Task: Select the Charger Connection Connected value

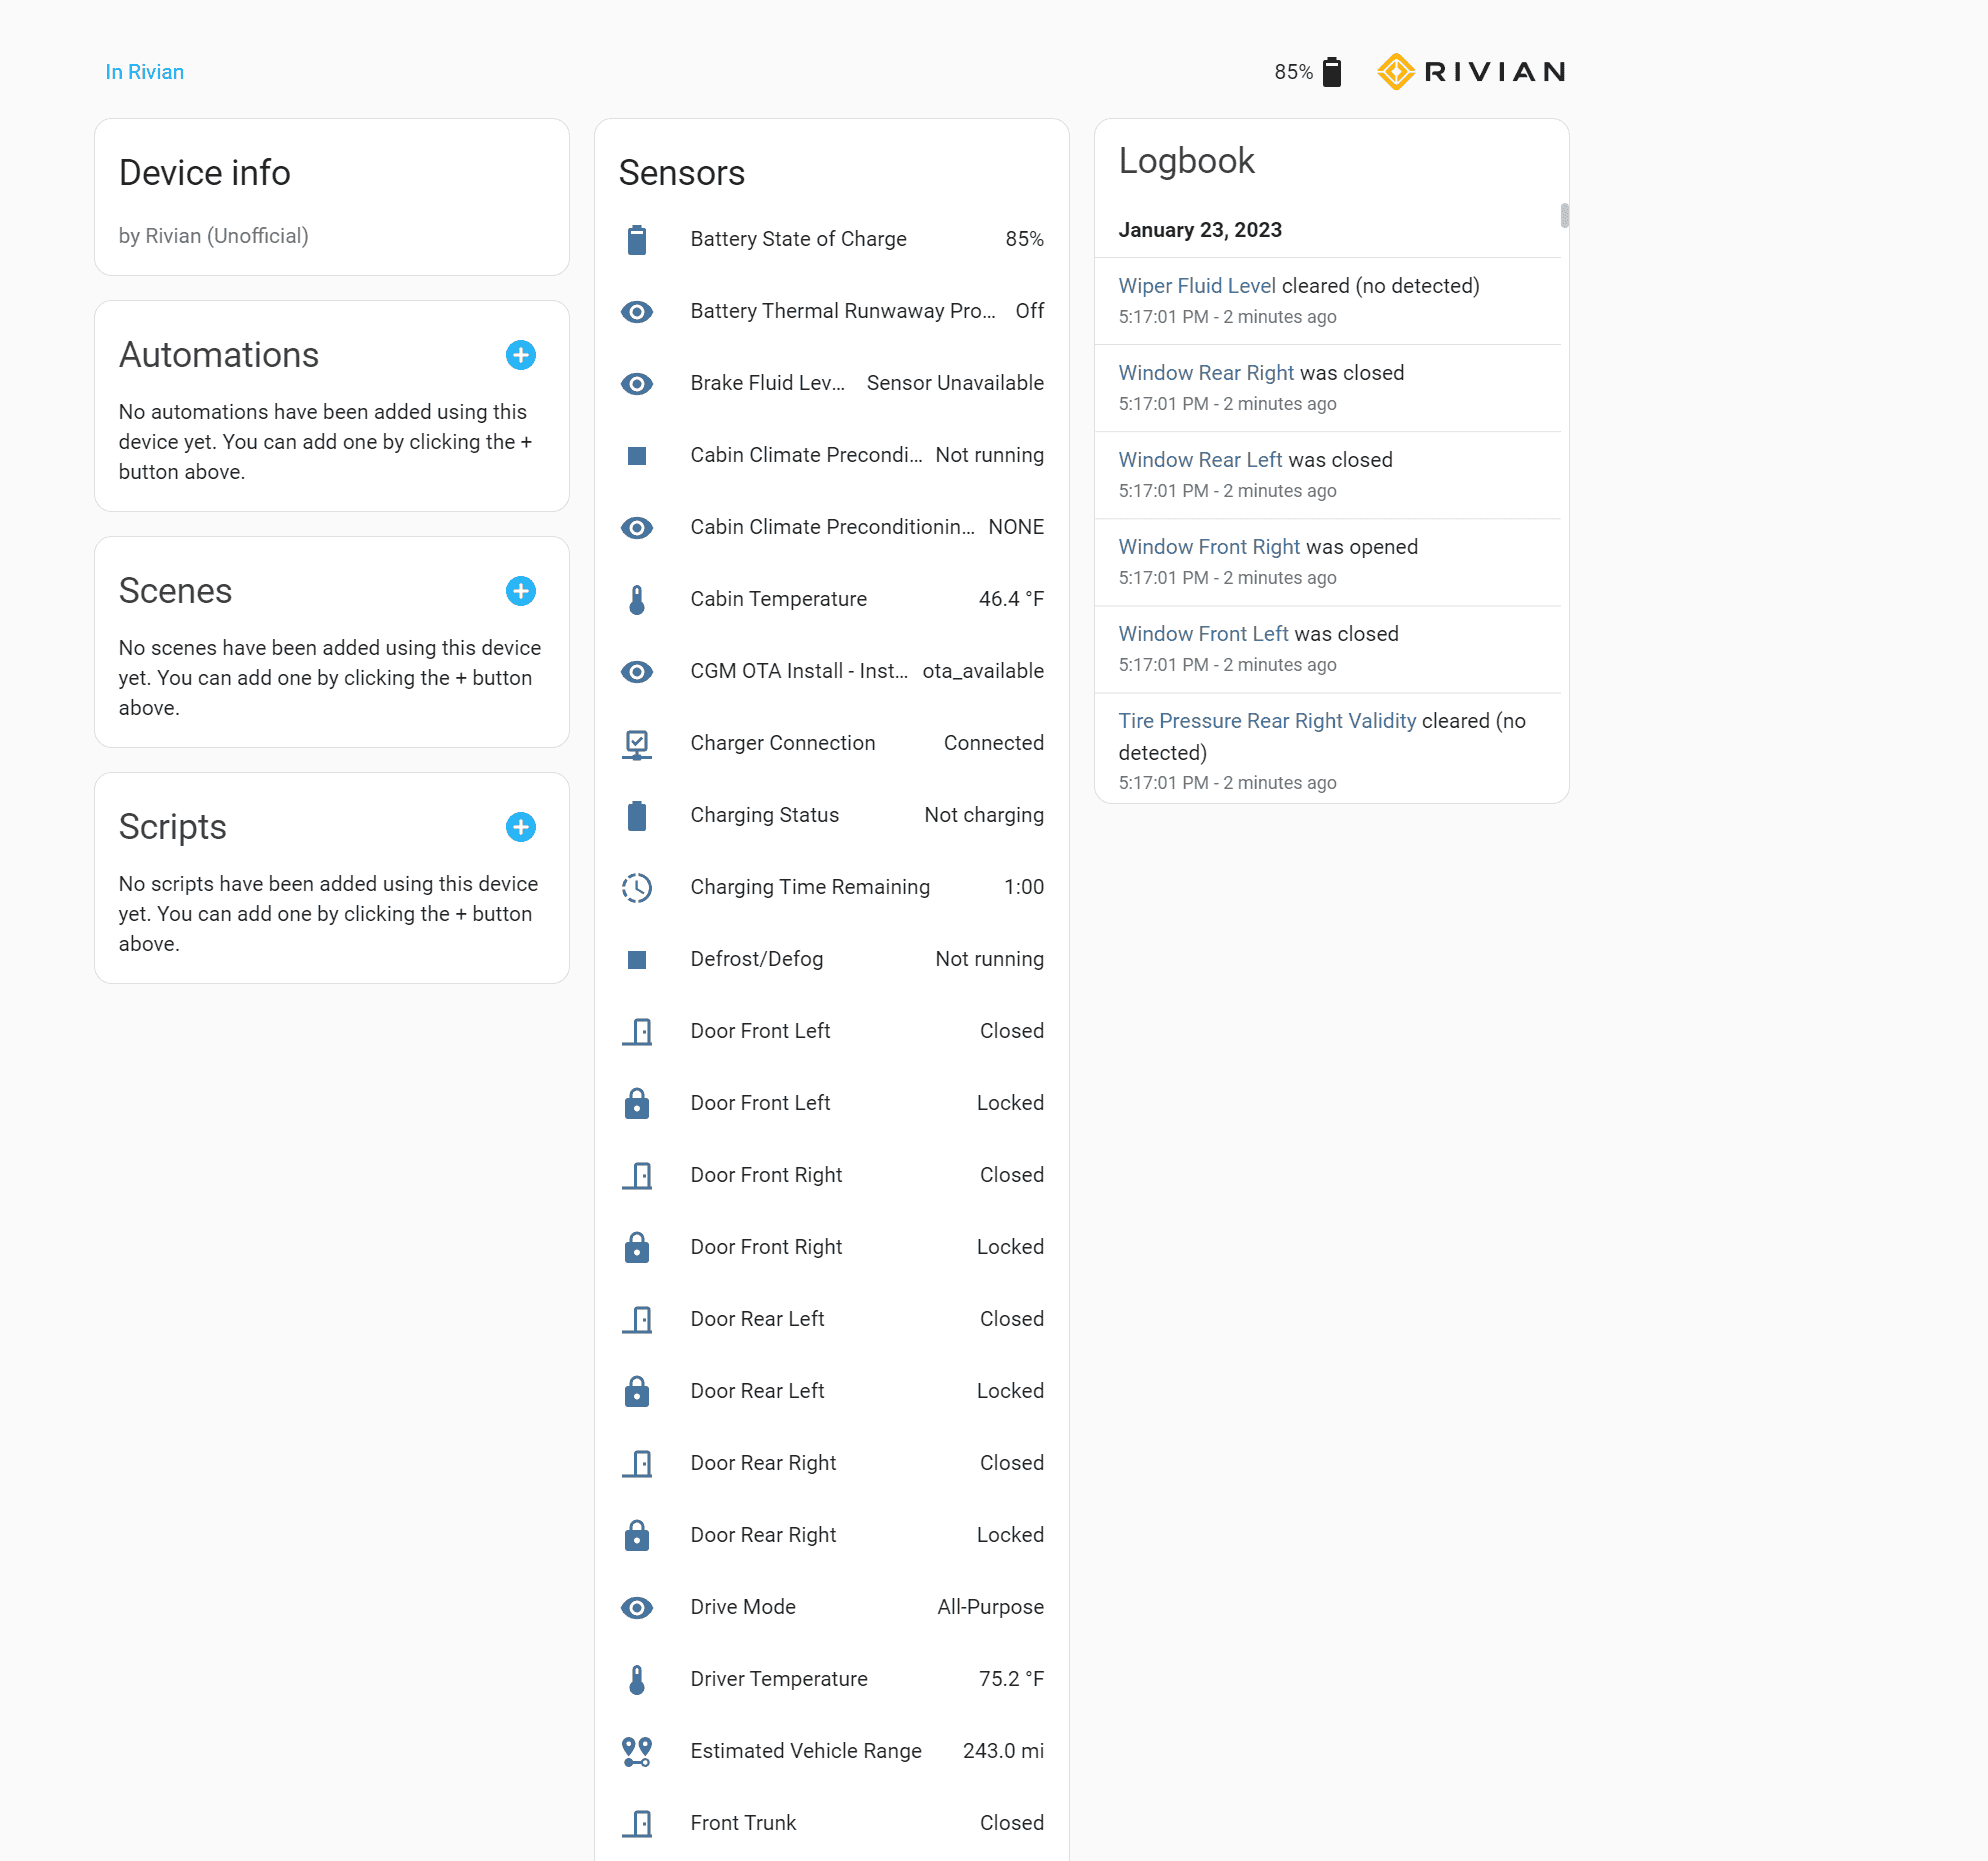Action: pos(993,743)
